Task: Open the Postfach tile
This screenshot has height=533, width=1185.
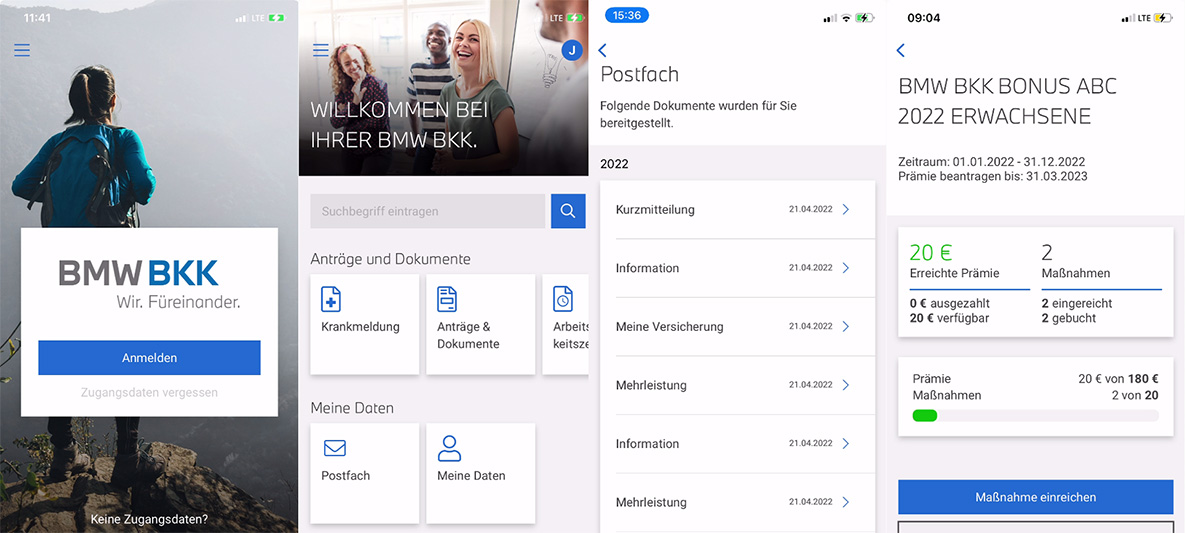Action: 364,473
